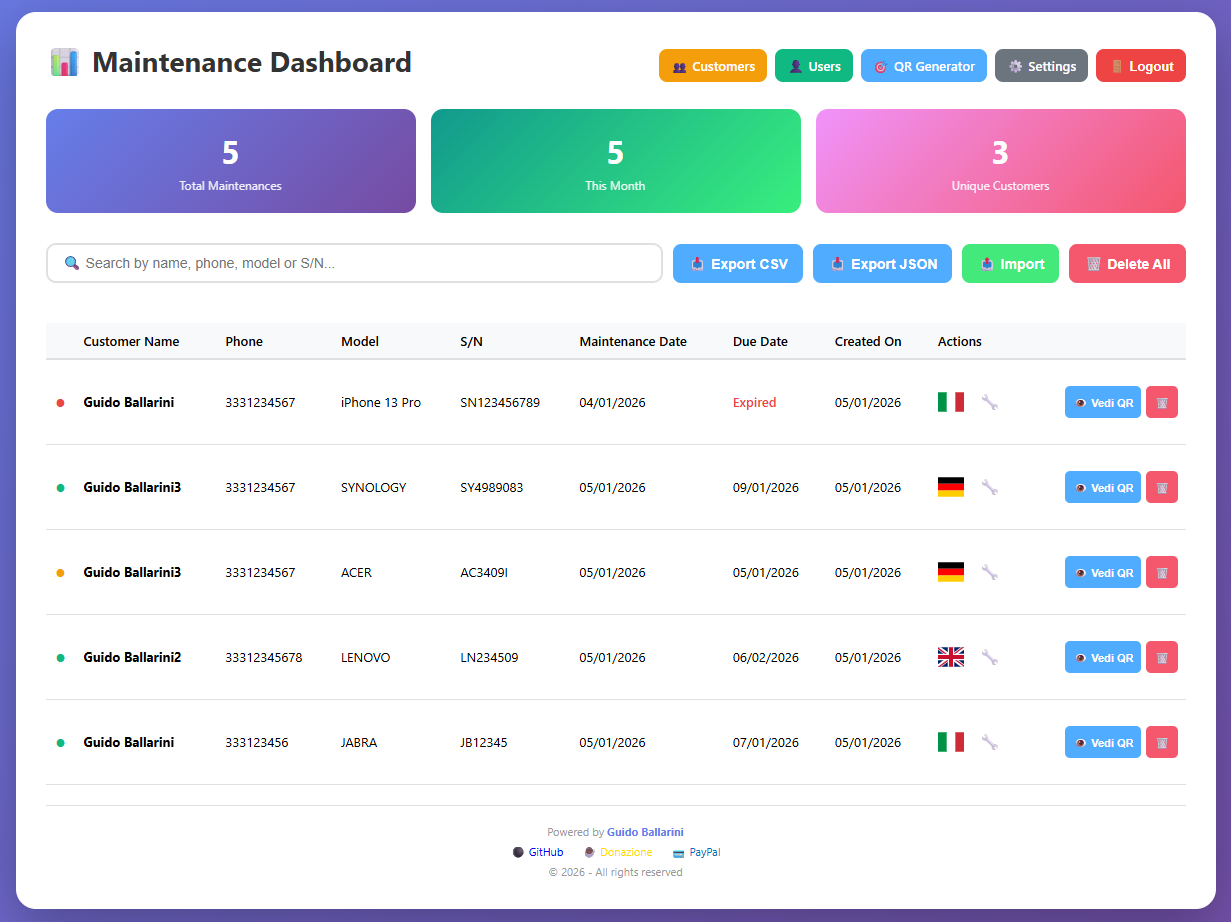Click the due date 09/01/2026
This screenshot has height=922, width=1231.
point(766,487)
